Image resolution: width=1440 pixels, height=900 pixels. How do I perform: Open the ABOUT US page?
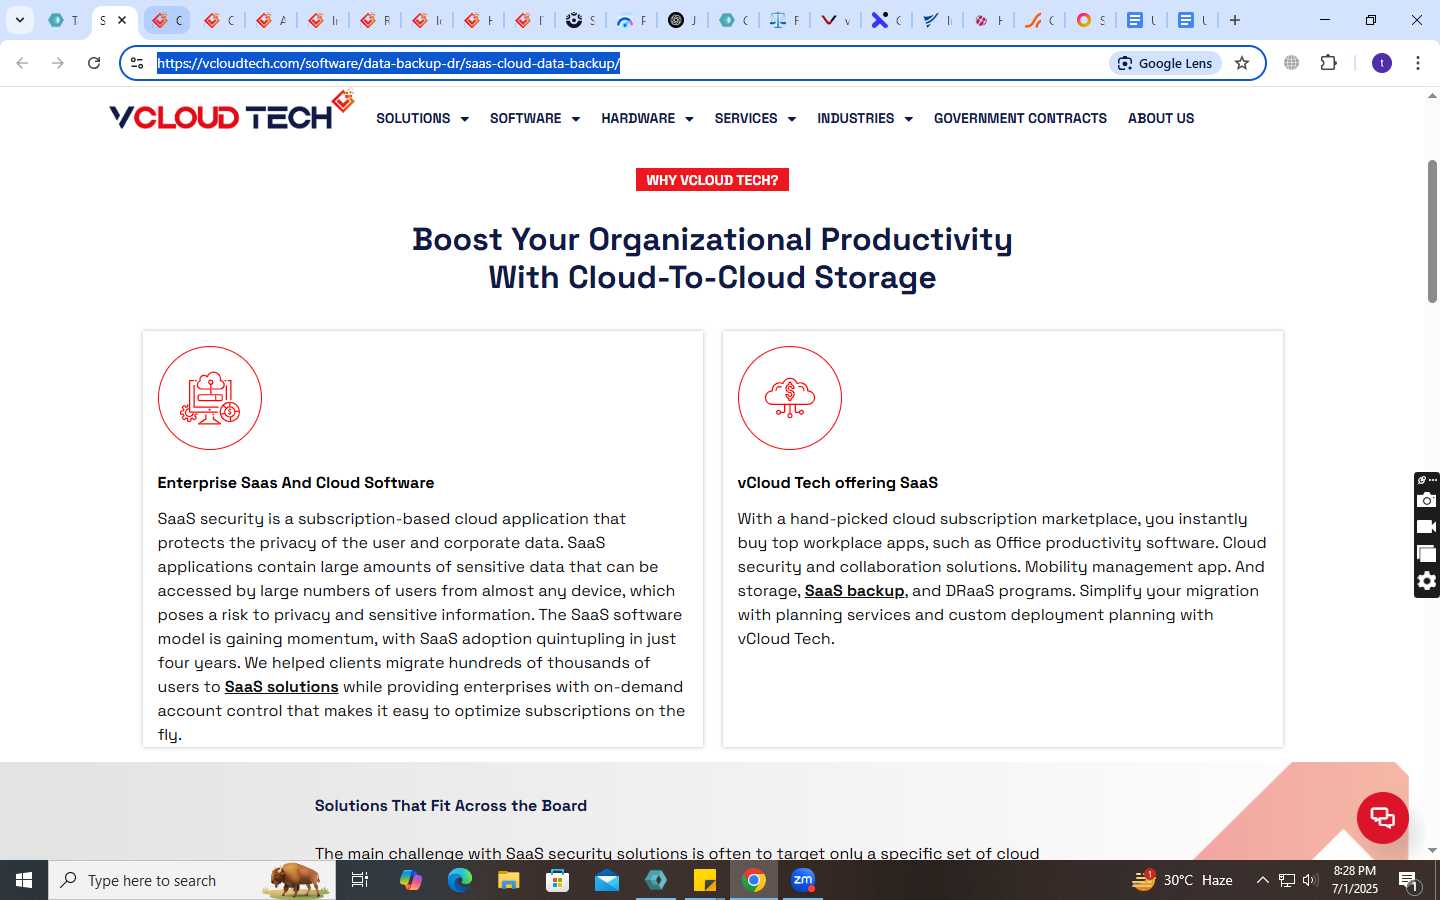click(x=1161, y=118)
